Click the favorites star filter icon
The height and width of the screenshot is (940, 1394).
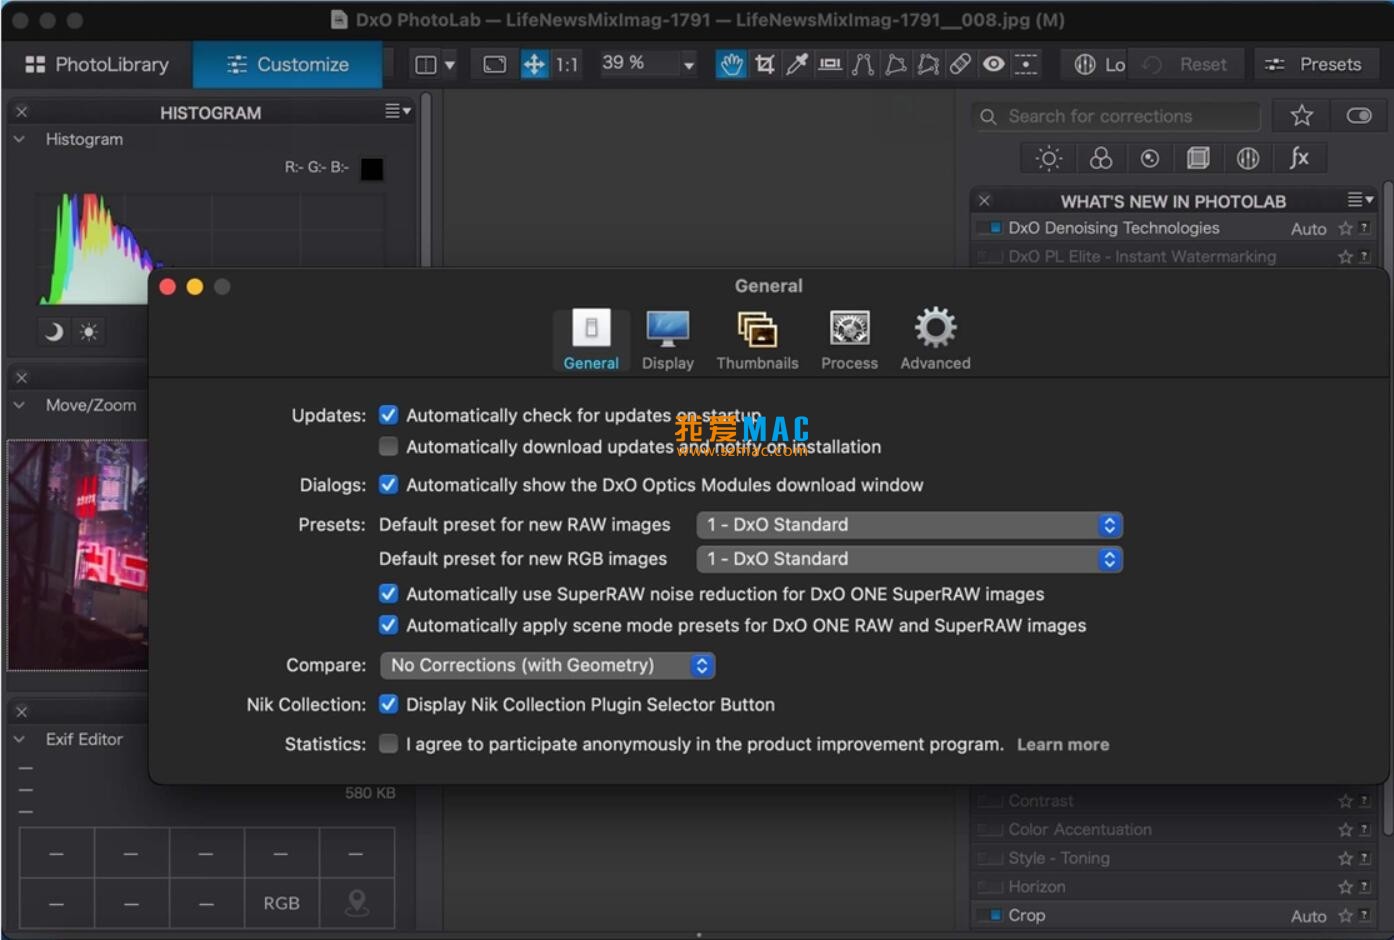(x=1301, y=116)
